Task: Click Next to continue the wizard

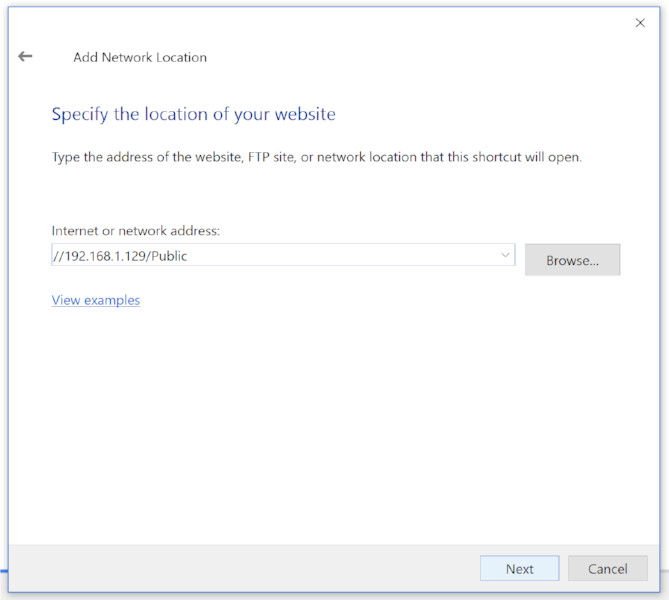Action: (x=519, y=569)
